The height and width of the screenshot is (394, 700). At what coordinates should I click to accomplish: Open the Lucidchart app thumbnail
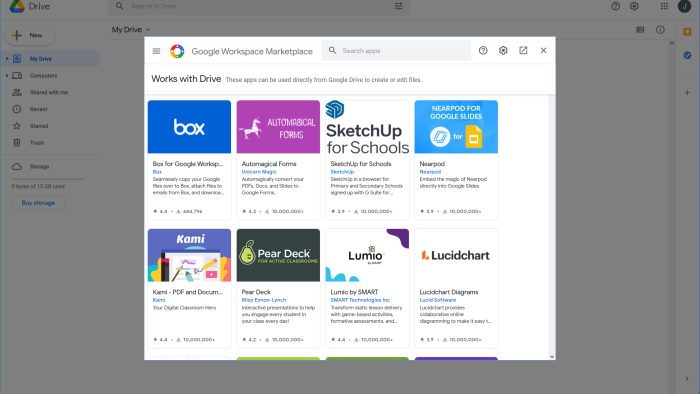click(456, 255)
